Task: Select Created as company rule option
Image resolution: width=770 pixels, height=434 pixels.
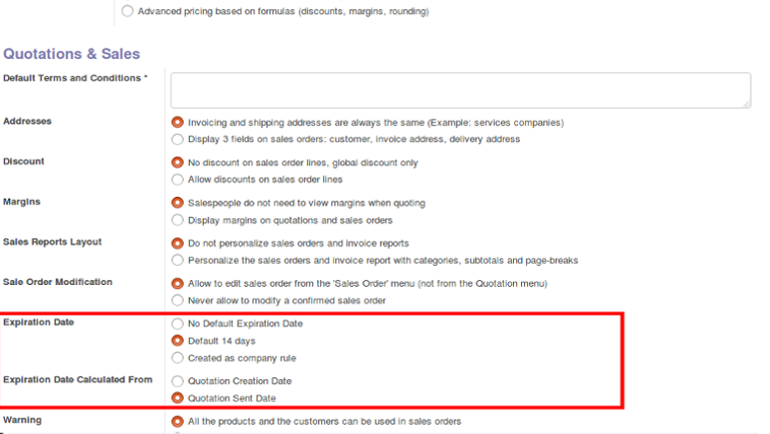Action: click(x=177, y=358)
